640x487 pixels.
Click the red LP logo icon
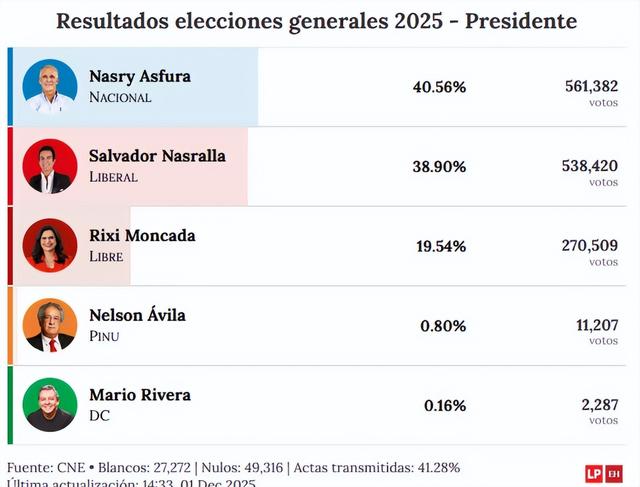pyautogui.click(x=594, y=474)
